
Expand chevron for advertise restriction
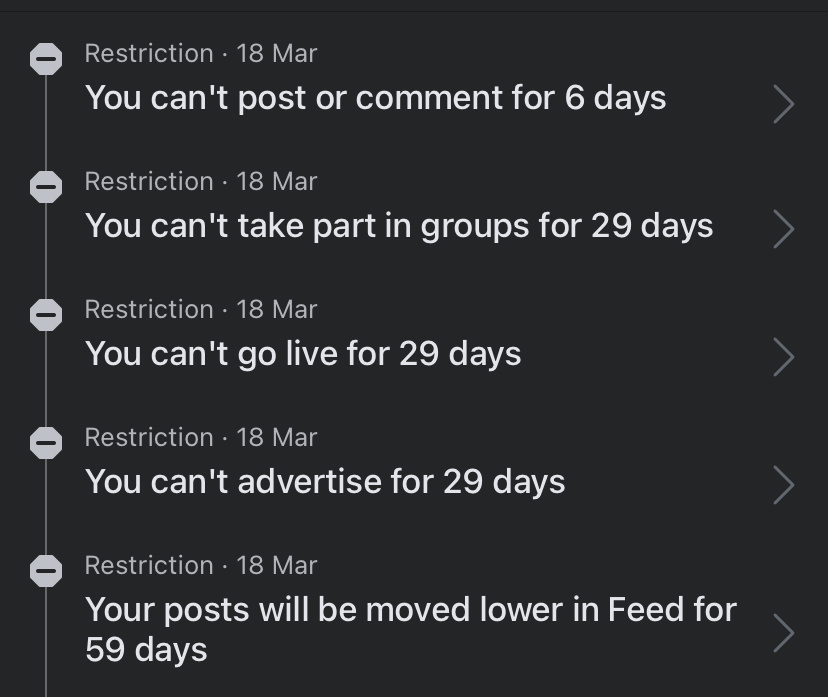[784, 485]
